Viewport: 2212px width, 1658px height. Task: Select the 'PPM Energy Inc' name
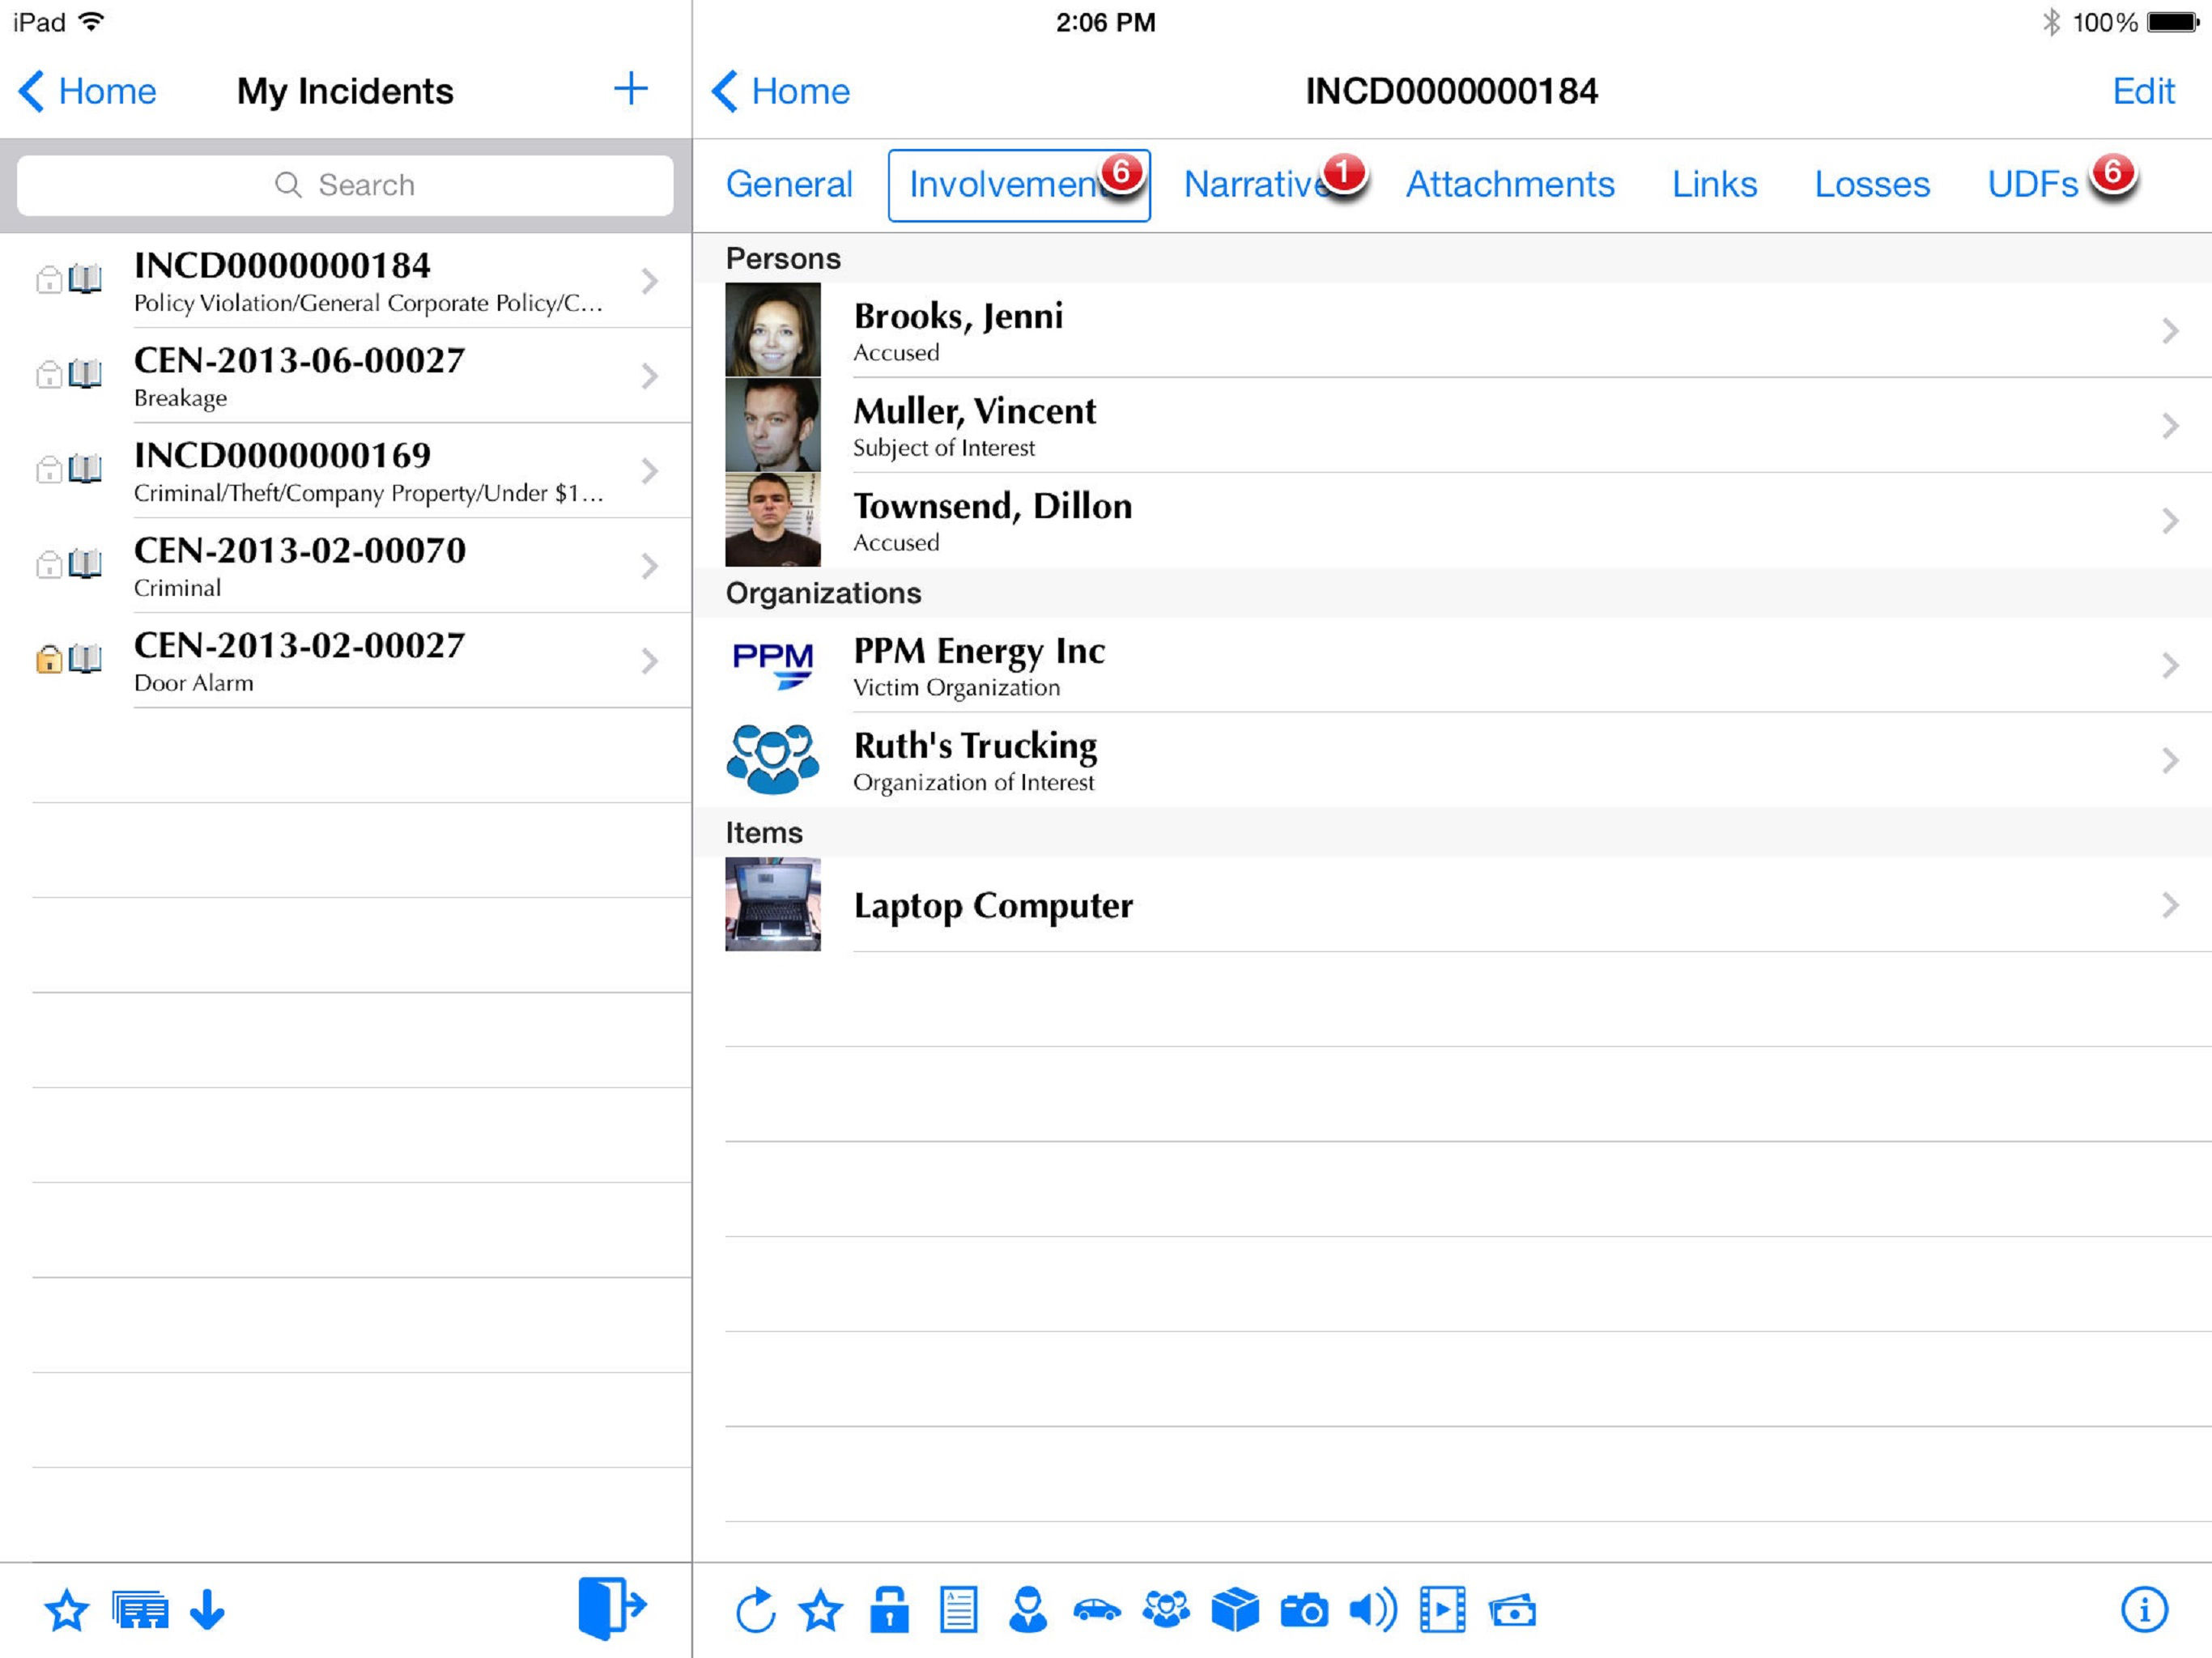point(979,651)
